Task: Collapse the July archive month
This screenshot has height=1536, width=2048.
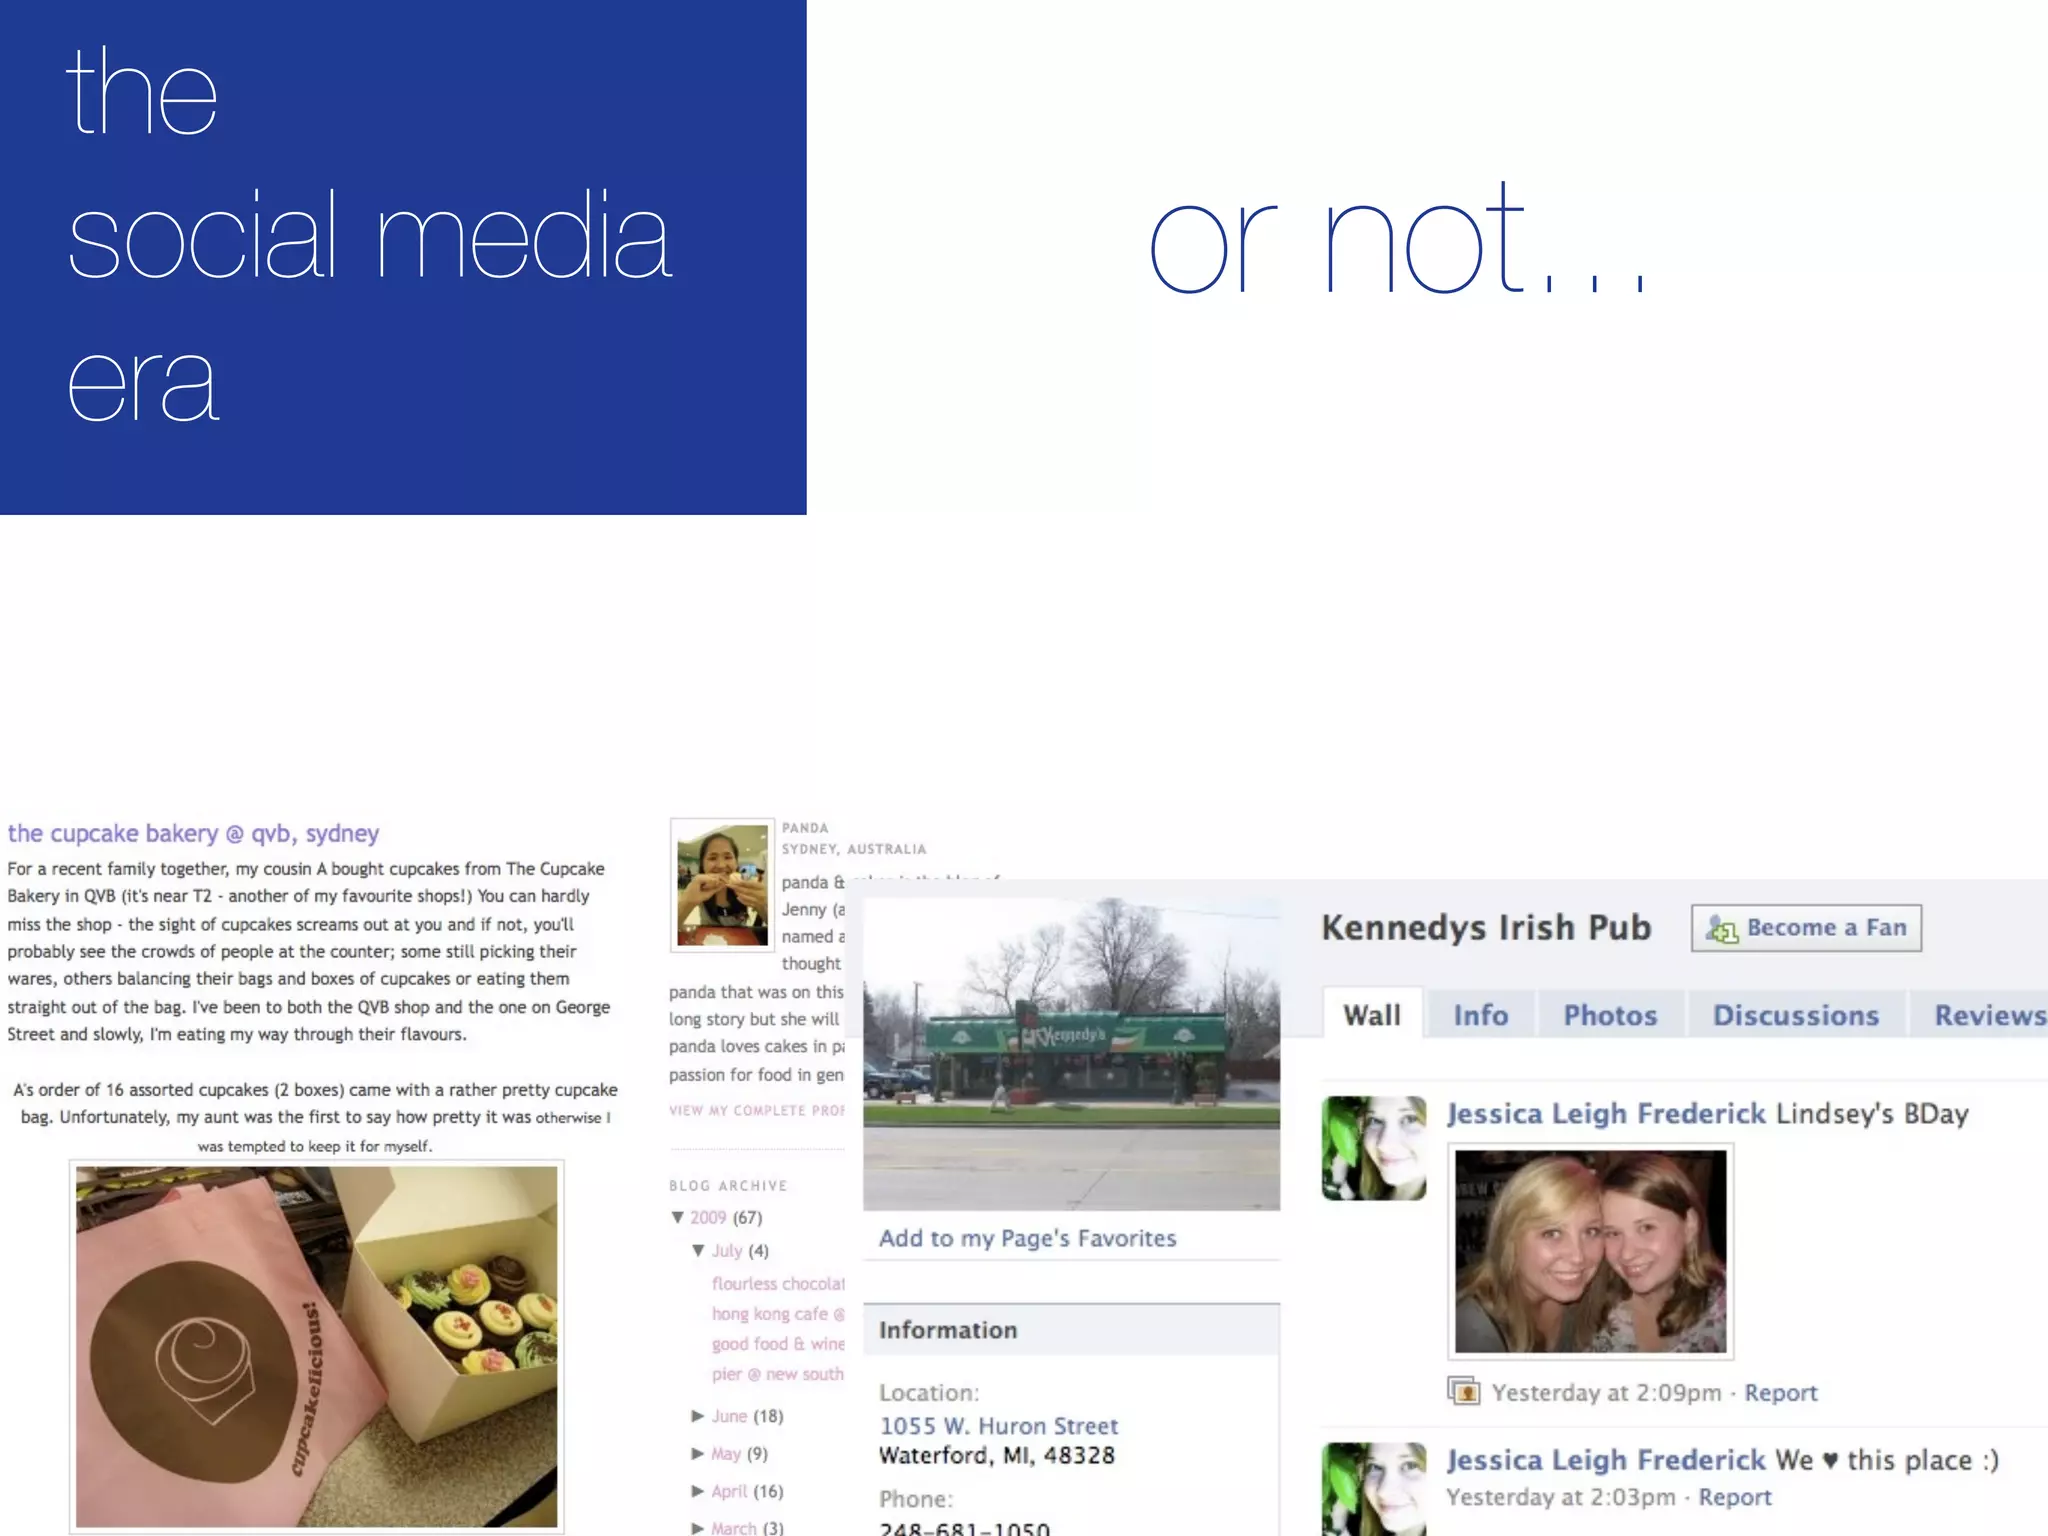Action: [698, 1250]
